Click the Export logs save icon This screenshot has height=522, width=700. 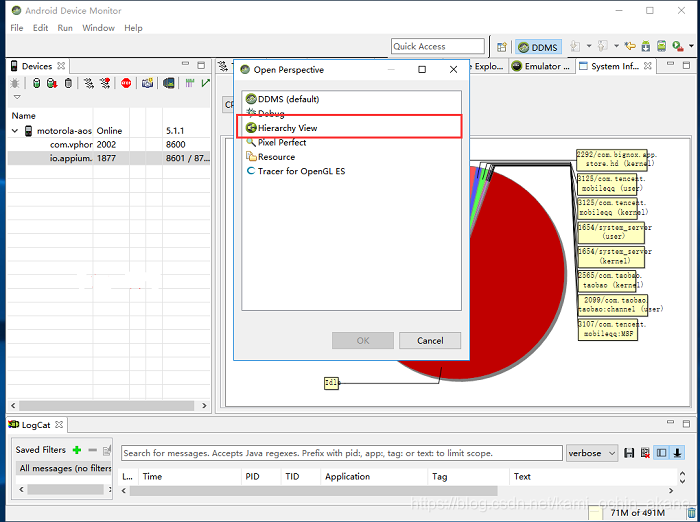click(629, 453)
